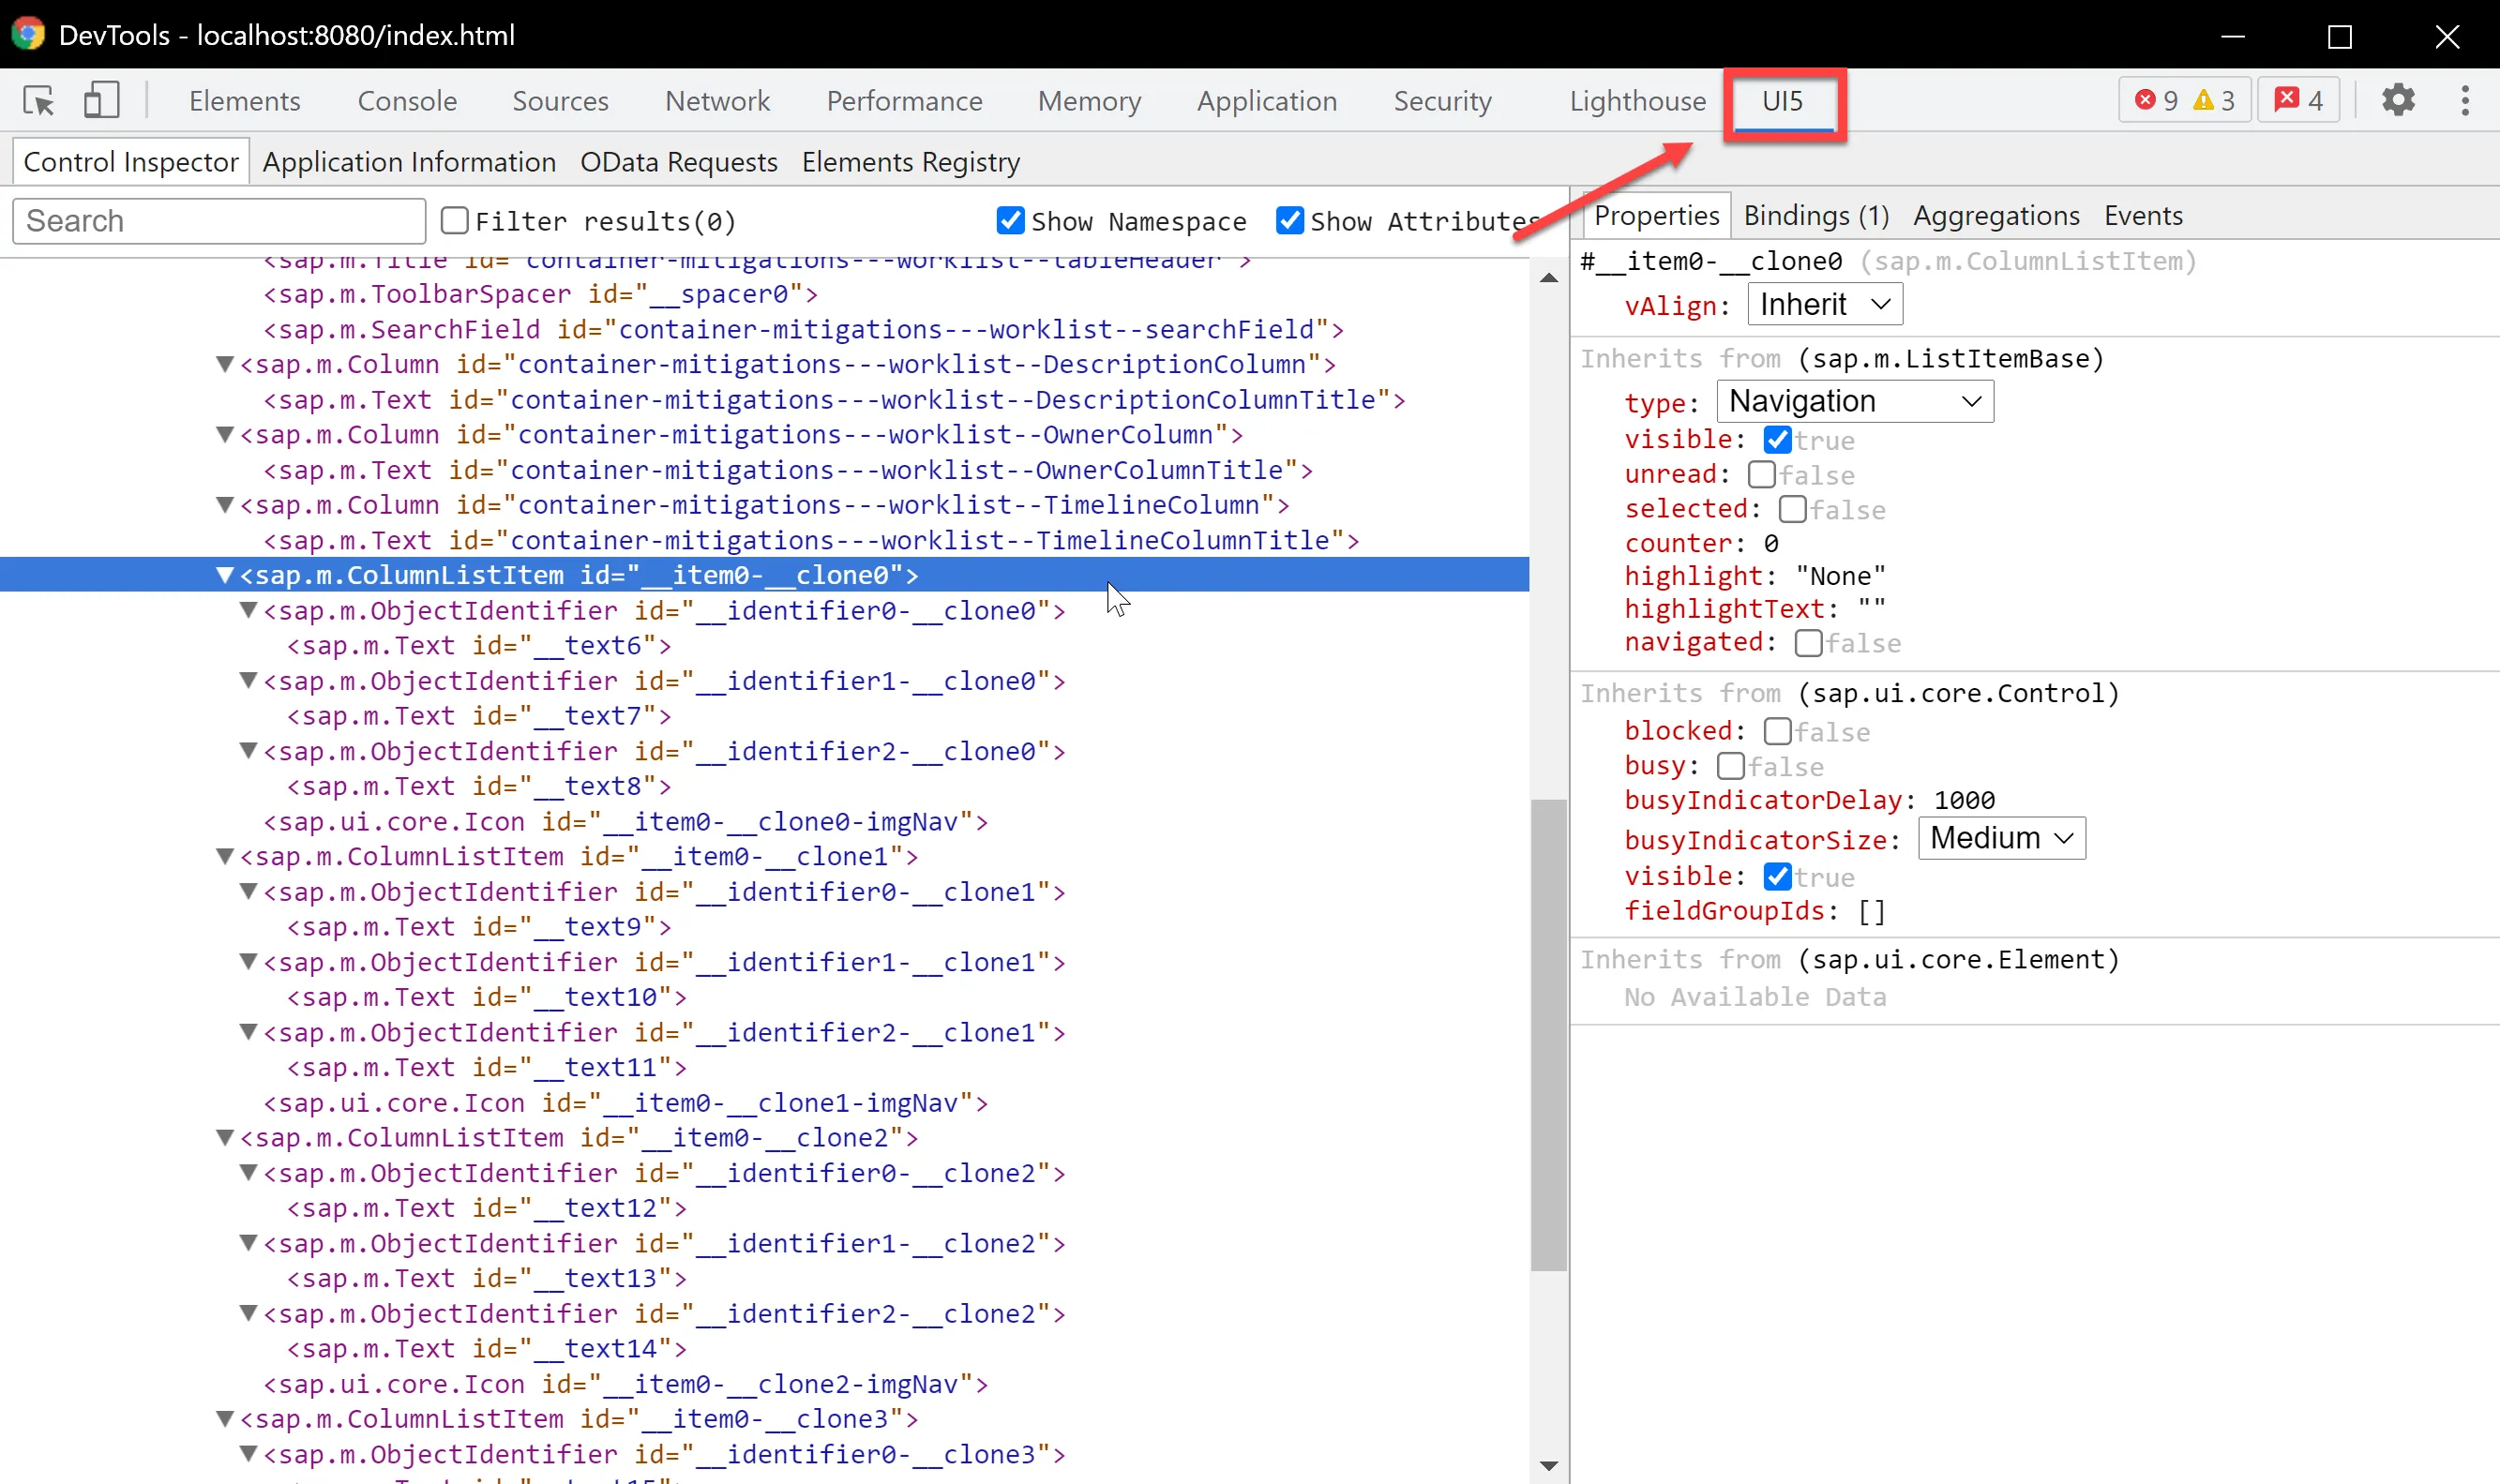Click the control Search input field

pyautogui.click(x=219, y=221)
